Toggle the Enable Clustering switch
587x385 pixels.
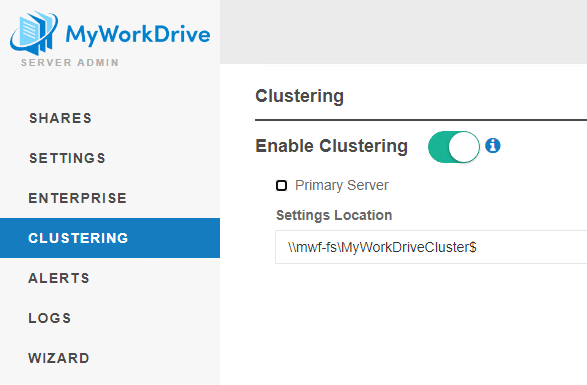(x=454, y=147)
